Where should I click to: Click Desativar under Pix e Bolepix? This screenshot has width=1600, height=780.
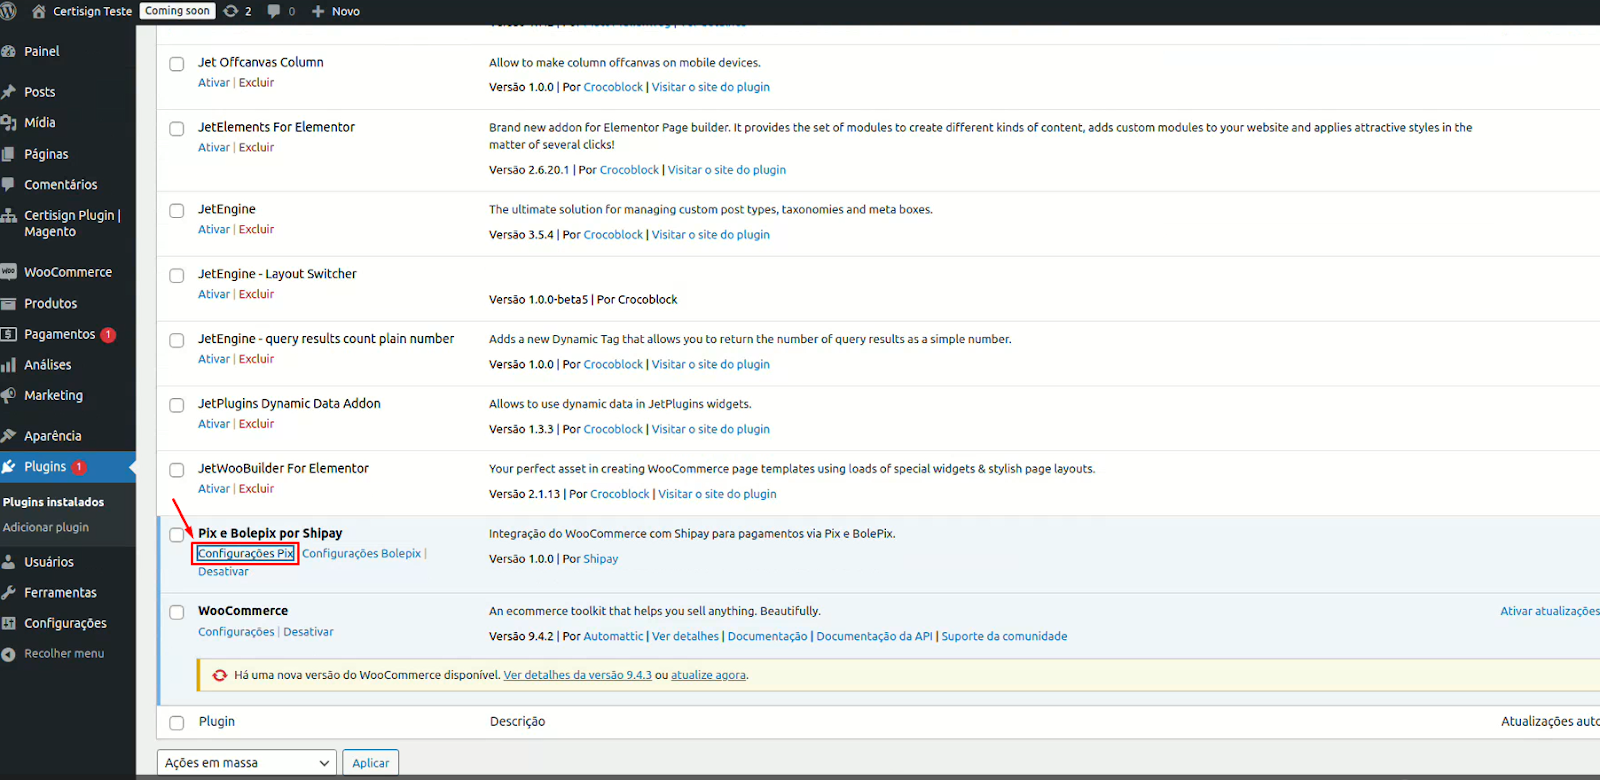[x=223, y=572]
